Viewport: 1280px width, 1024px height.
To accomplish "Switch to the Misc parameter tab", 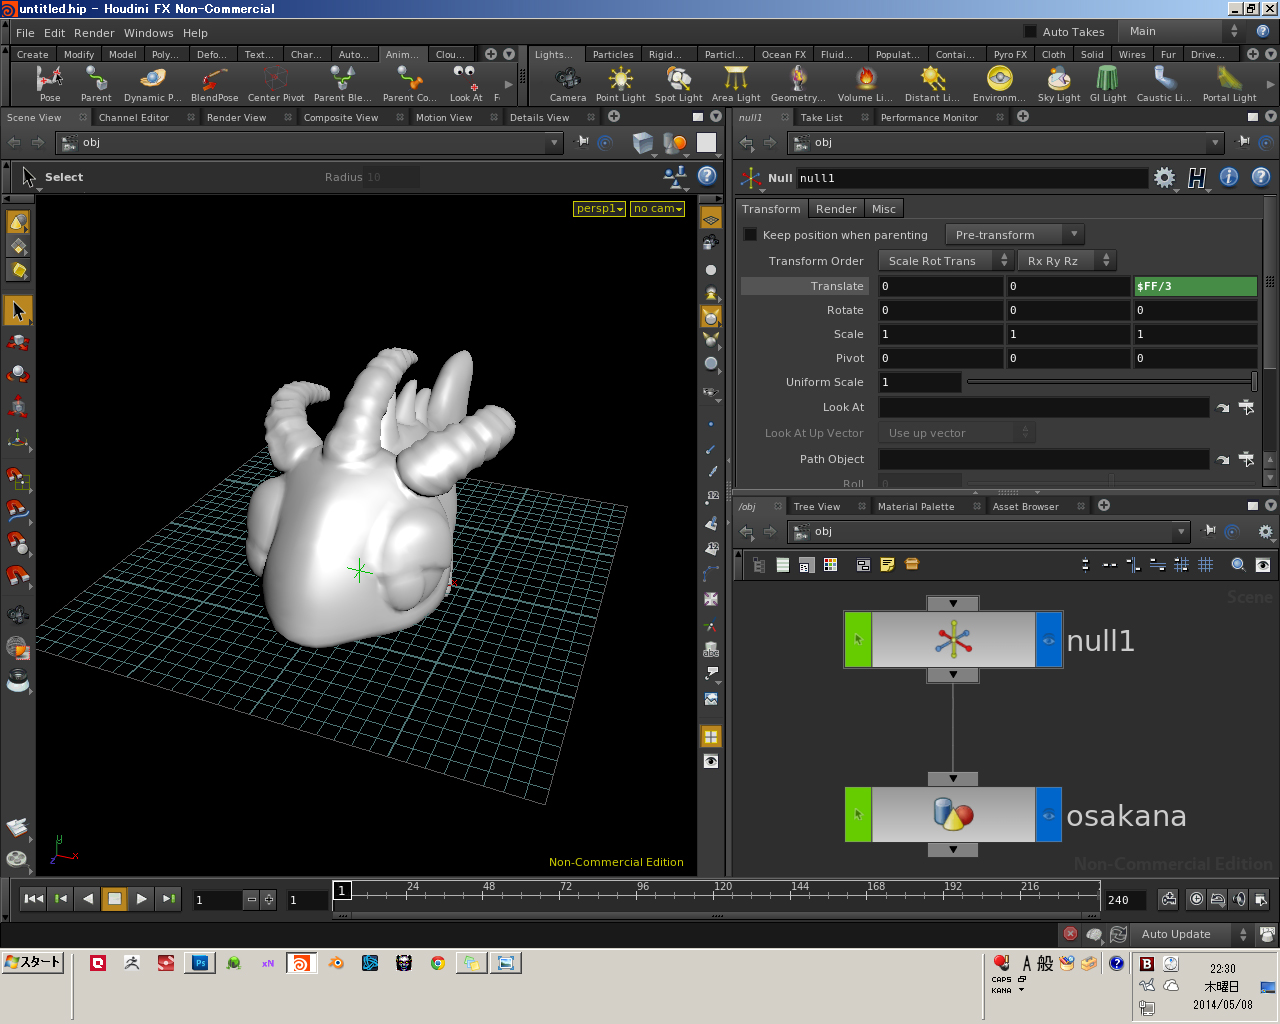I will click(x=884, y=209).
